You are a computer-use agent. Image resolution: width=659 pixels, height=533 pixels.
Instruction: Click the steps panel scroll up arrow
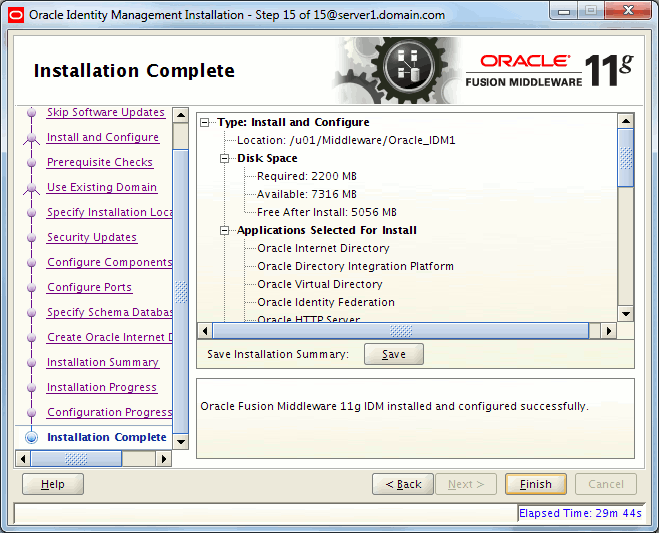point(181,115)
